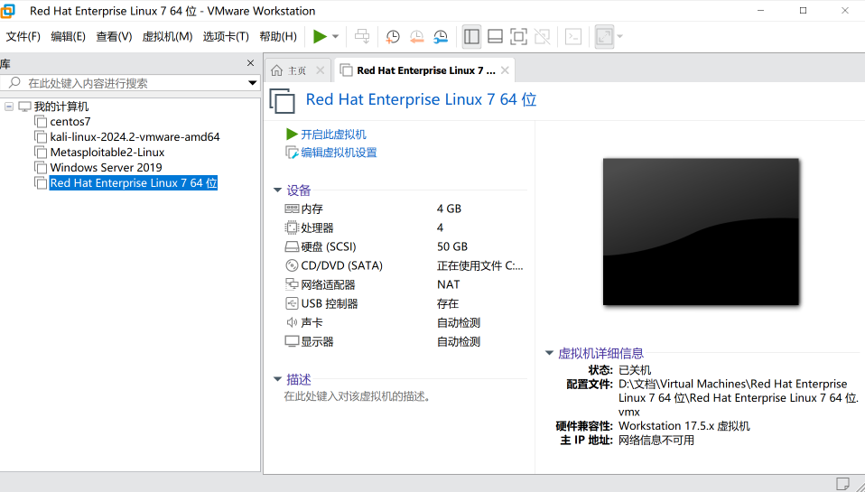The width and height of the screenshot is (865, 492).
Task: Click the 硬盘 (SCSI) device row
Action: [404, 247]
